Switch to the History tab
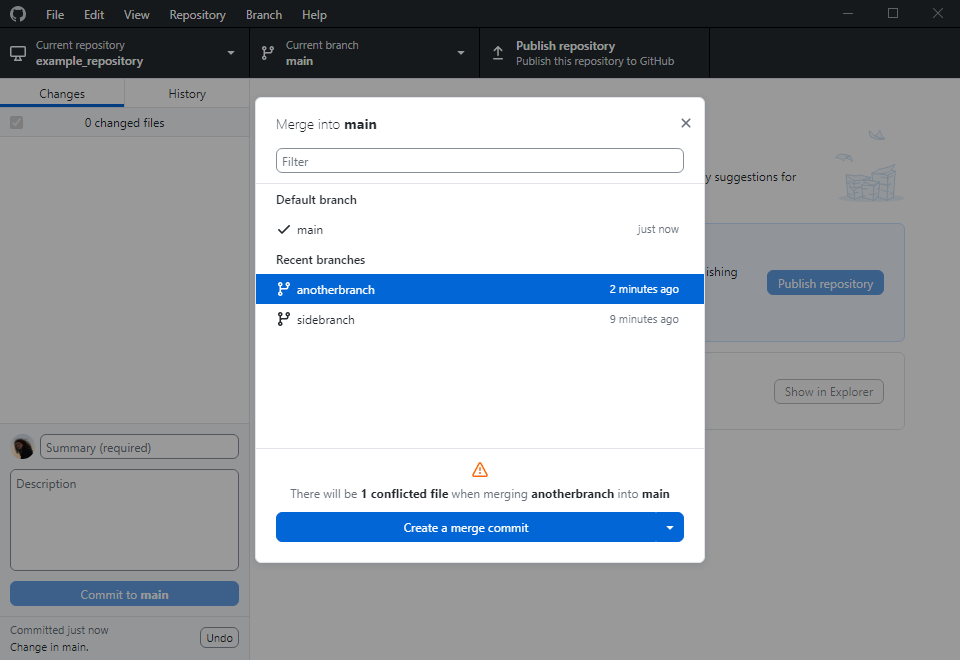 187,94
